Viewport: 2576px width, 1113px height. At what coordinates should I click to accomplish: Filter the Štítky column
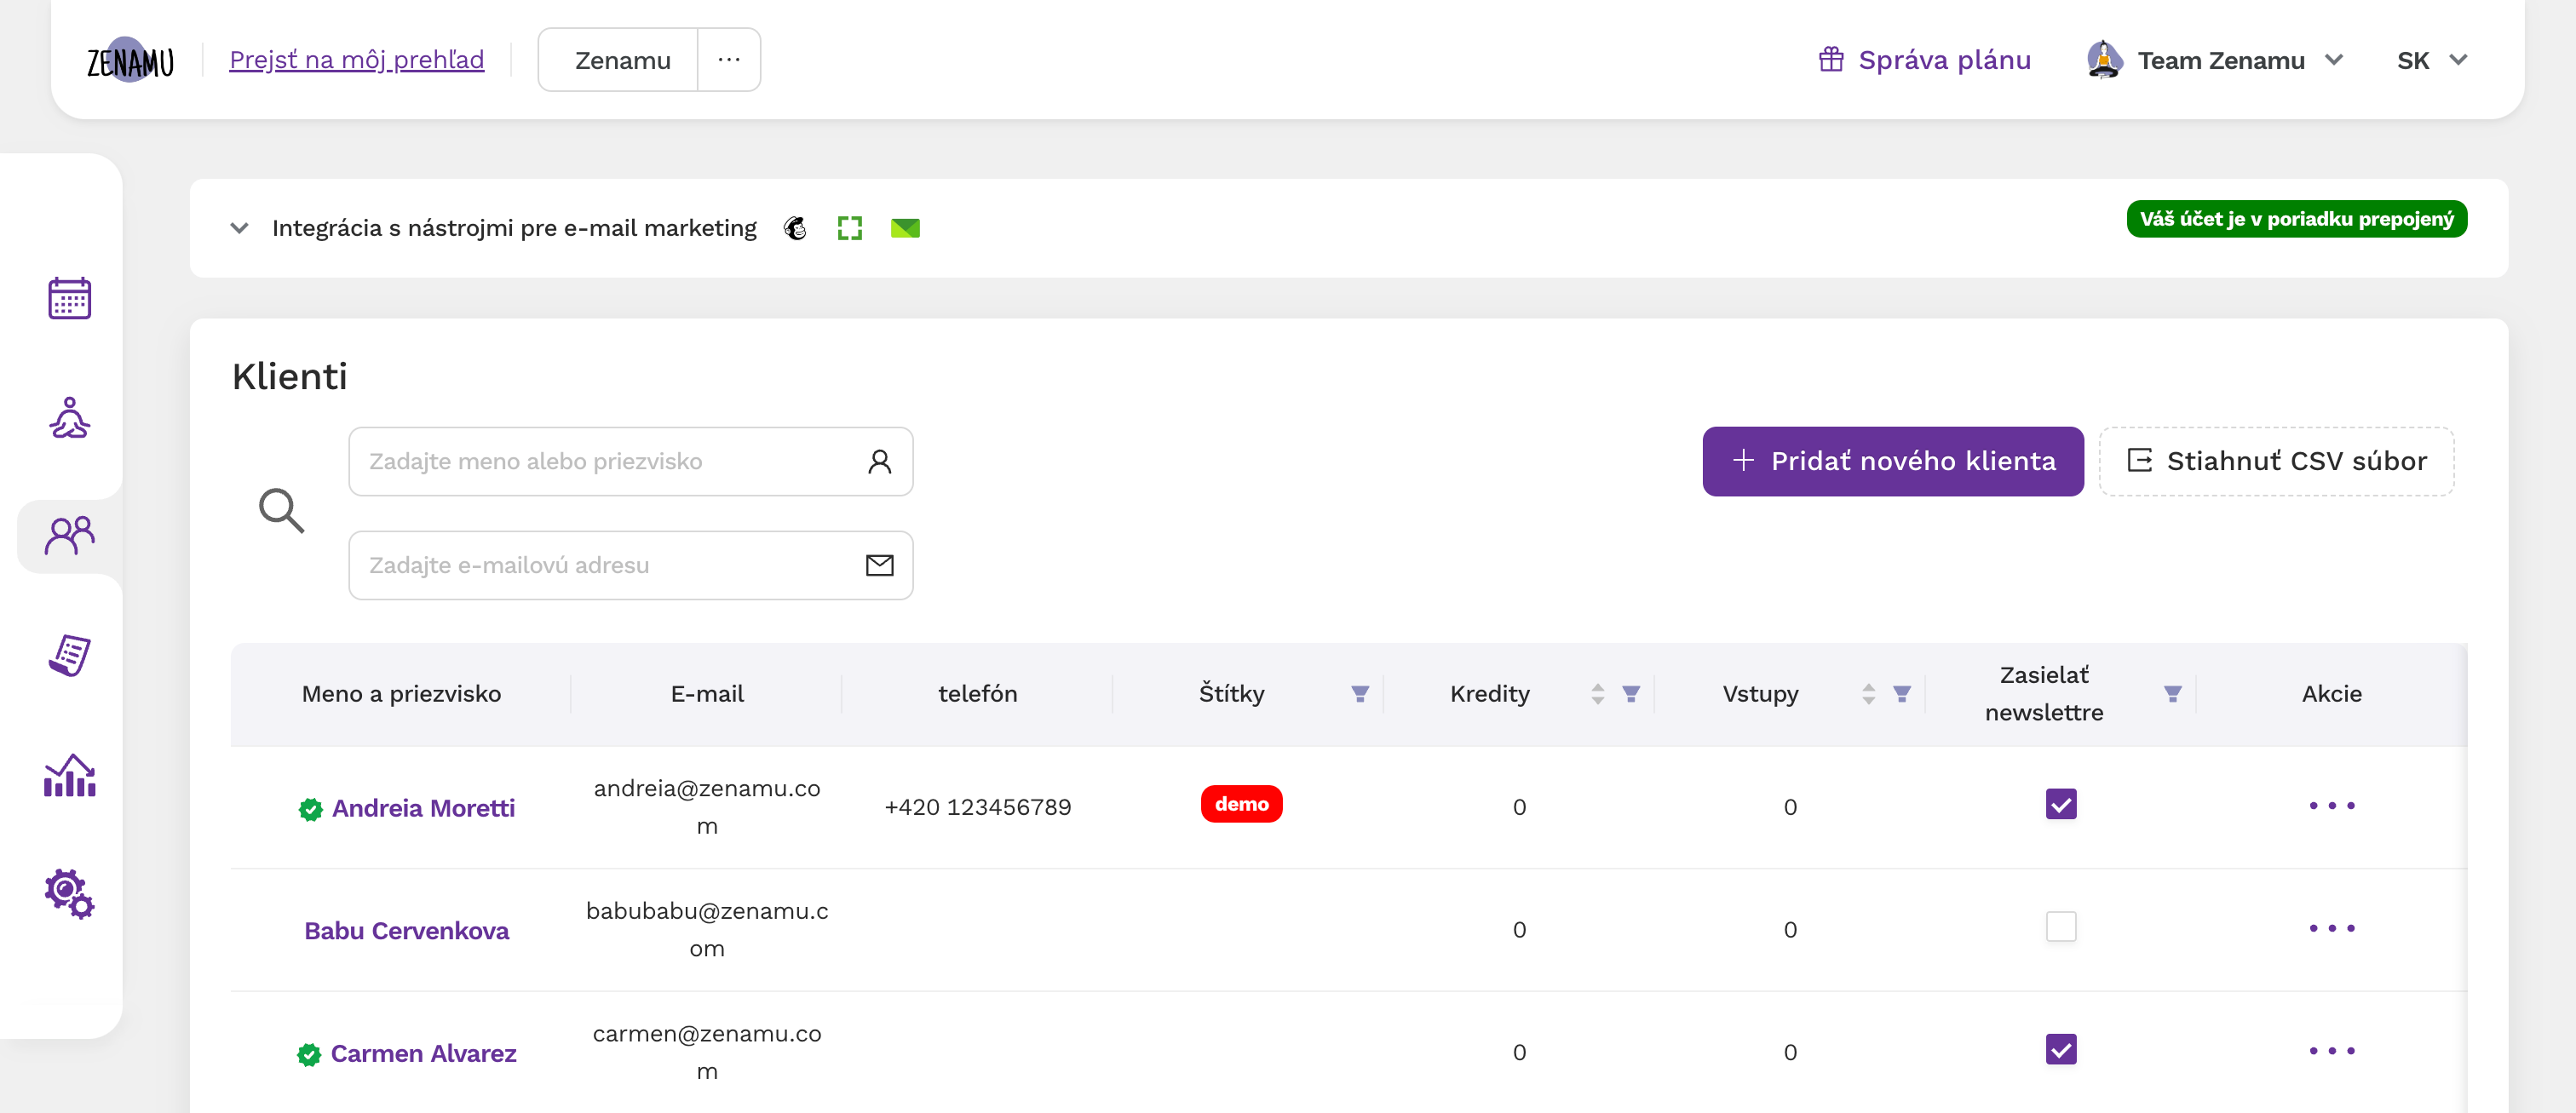click(x=1360, y=694)
